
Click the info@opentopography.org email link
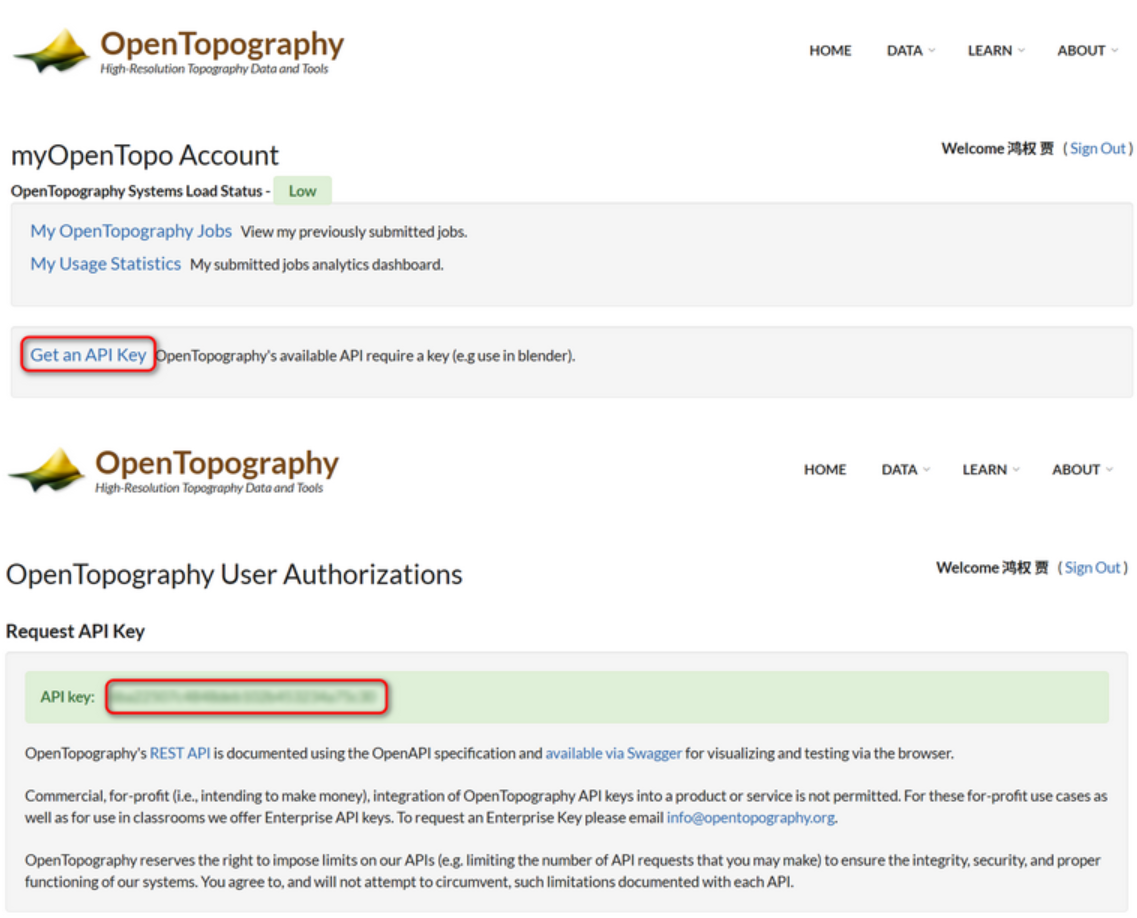751,818
